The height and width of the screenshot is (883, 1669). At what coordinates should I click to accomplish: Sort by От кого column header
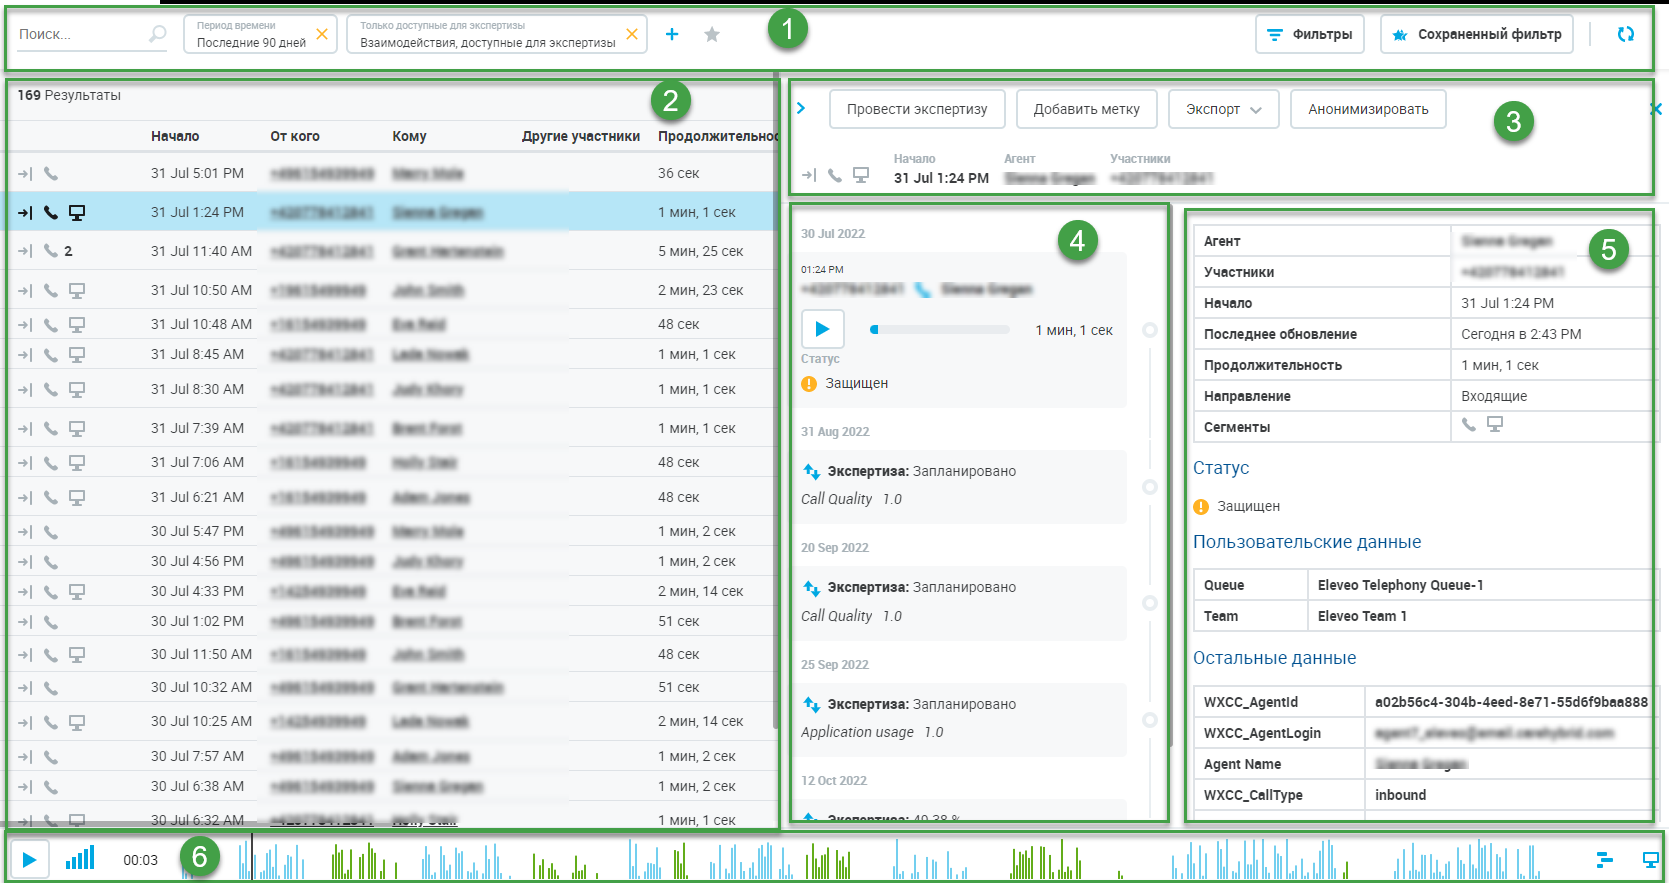point(295,136)
